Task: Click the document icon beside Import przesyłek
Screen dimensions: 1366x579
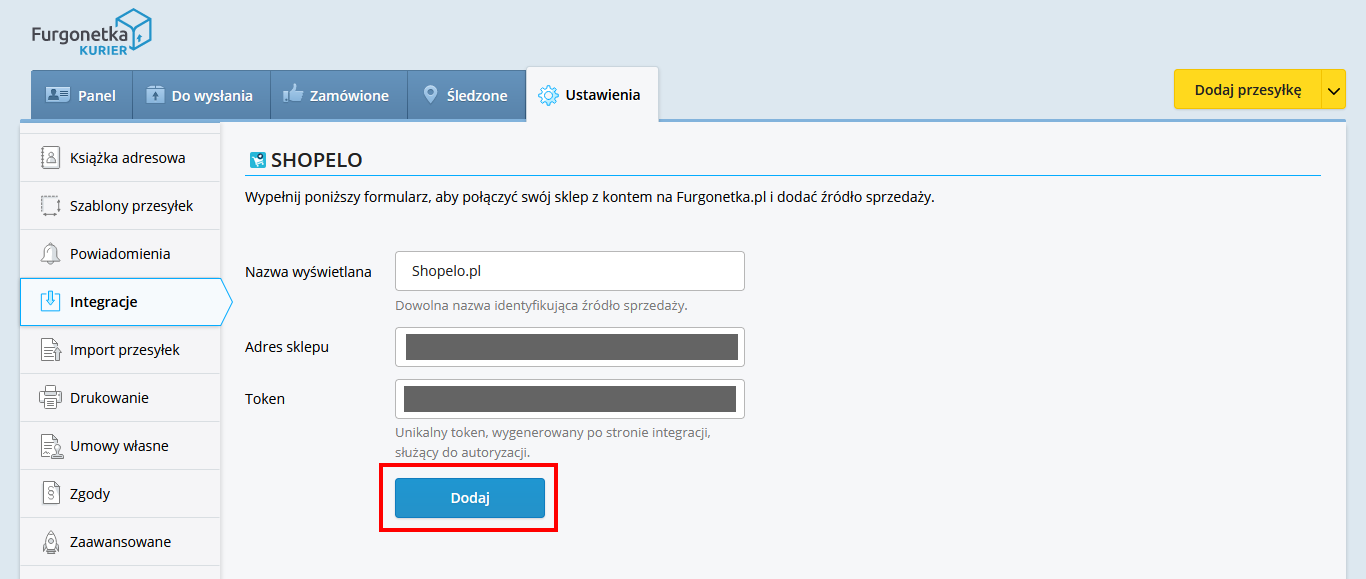Action: (x=51, y=349)
